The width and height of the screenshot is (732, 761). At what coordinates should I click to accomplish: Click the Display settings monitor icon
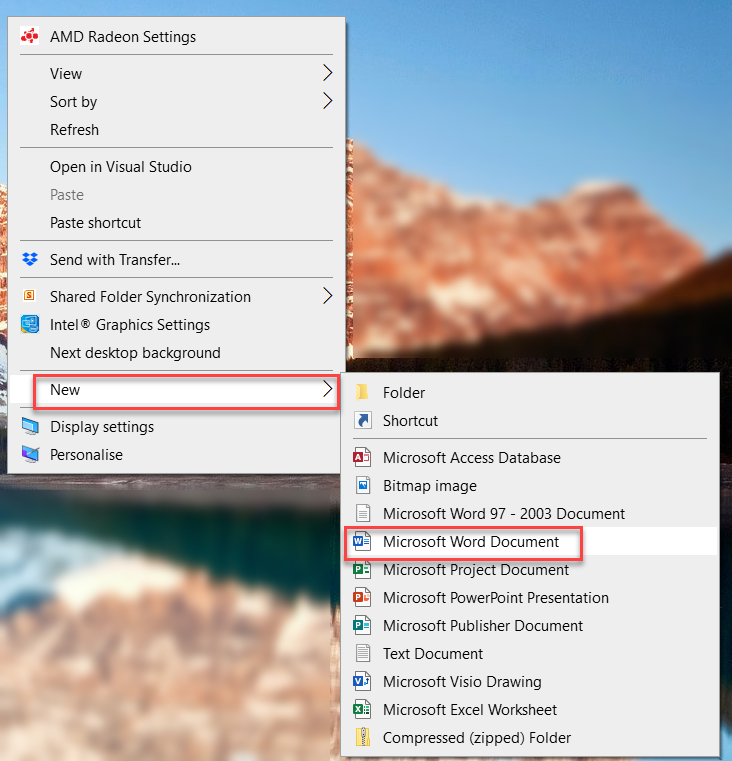(30, 427)
